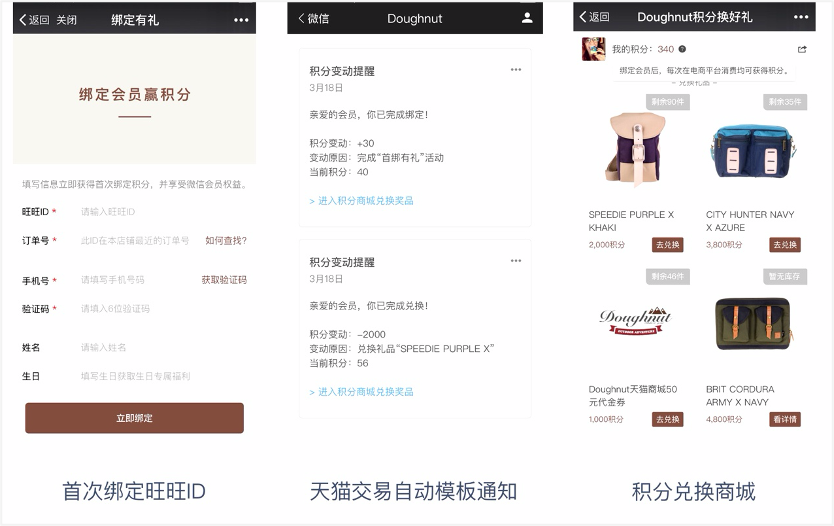
Task: Open the three-dot menu in 绑定有礼 header
Action: [x=241, y=20]
